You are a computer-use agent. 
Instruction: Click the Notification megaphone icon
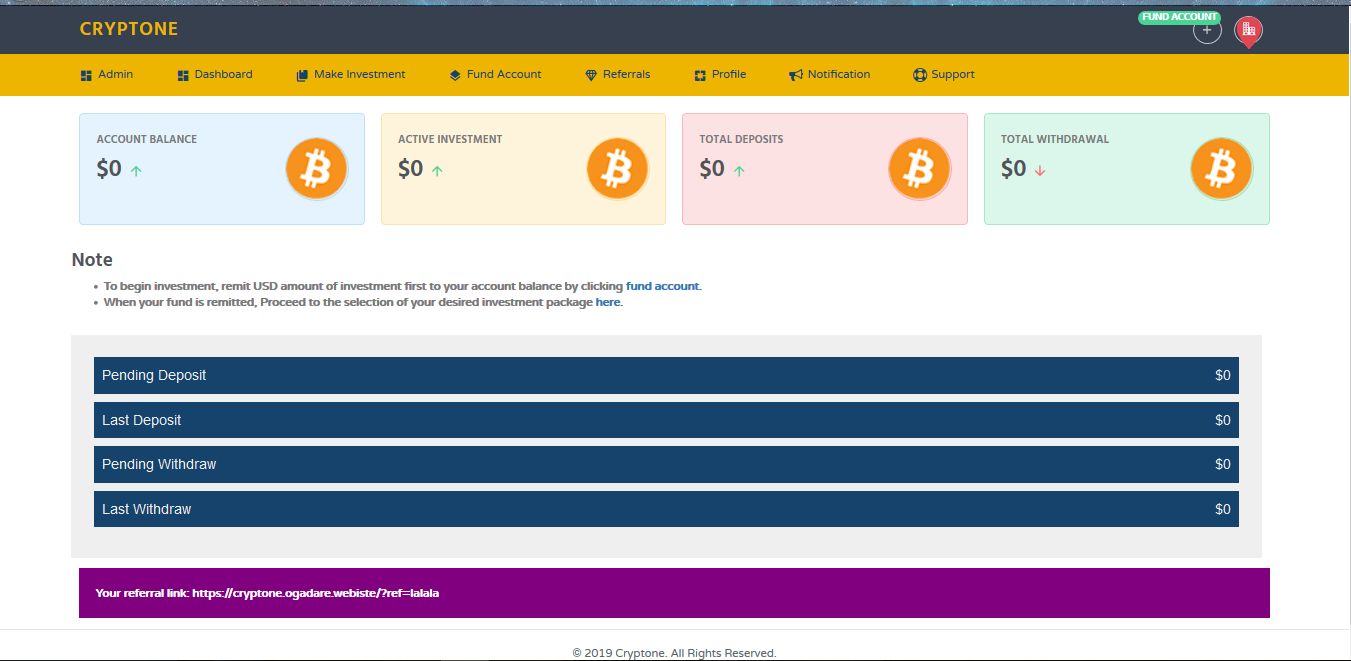(796, 75)
